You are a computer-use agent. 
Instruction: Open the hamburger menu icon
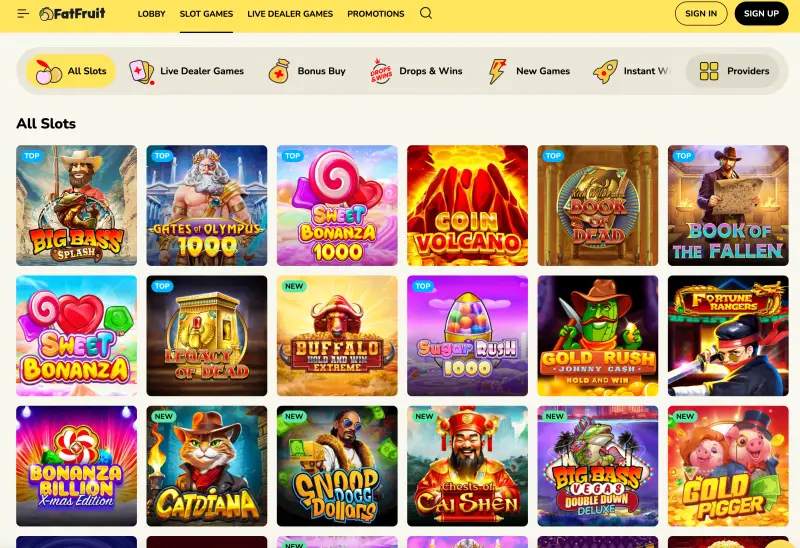[x=23, y=14]
